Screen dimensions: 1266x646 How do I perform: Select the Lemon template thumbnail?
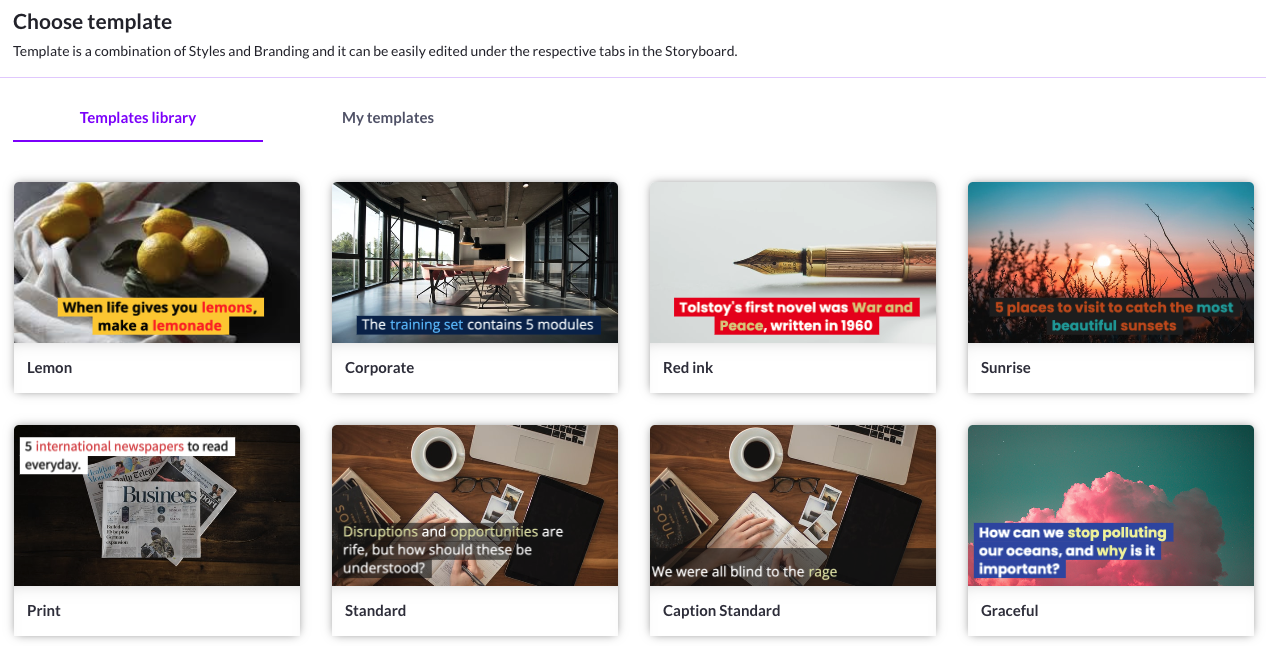(157, 262)
